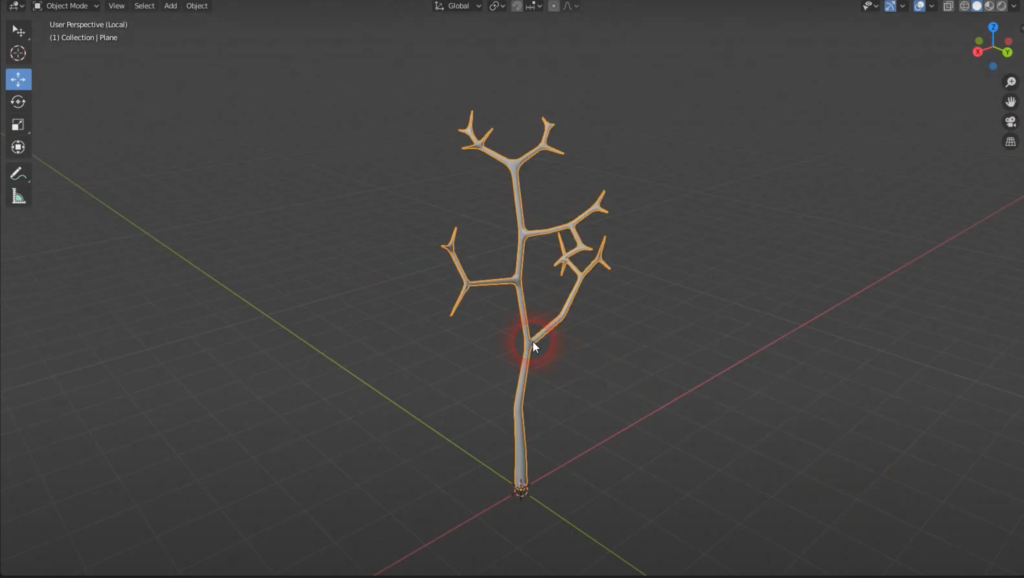The image size is (1024, 578).
Task: Toggle proportional editing button
Action: tap(554, 6)
